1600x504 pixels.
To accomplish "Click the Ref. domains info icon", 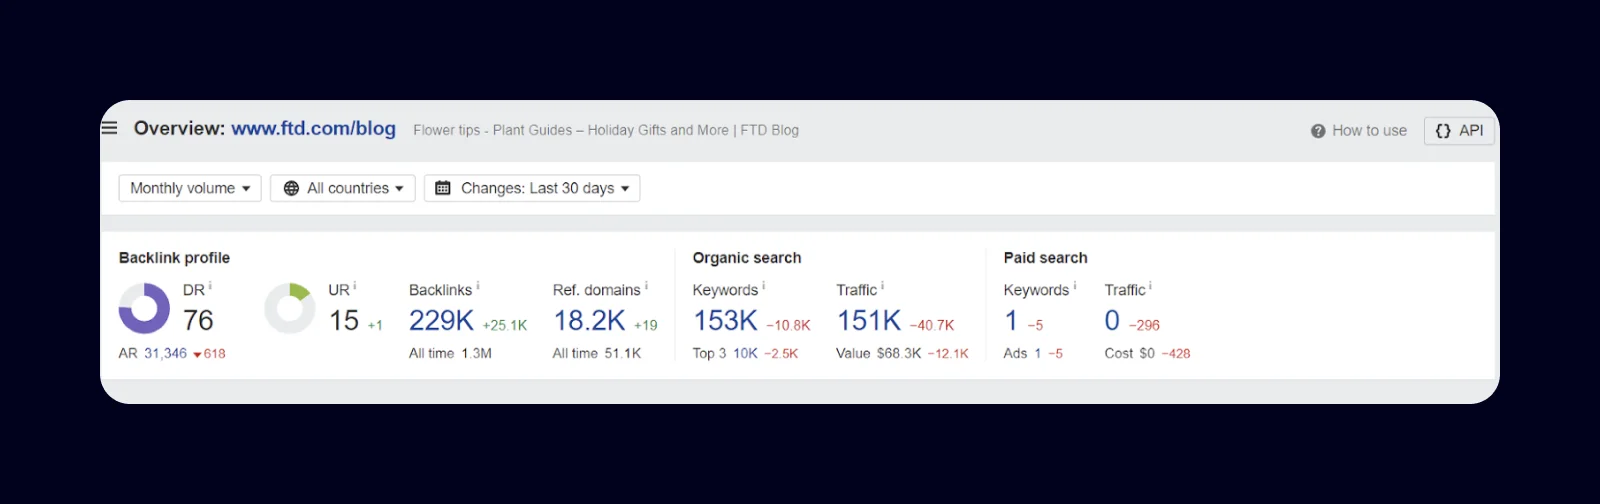I will point(646,286).
